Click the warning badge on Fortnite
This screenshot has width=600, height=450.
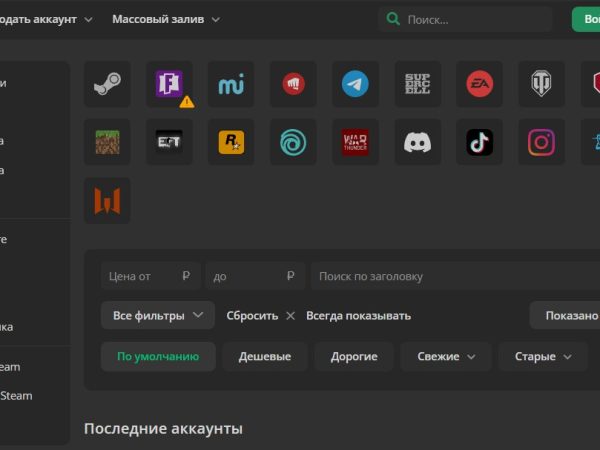point(187,102)
